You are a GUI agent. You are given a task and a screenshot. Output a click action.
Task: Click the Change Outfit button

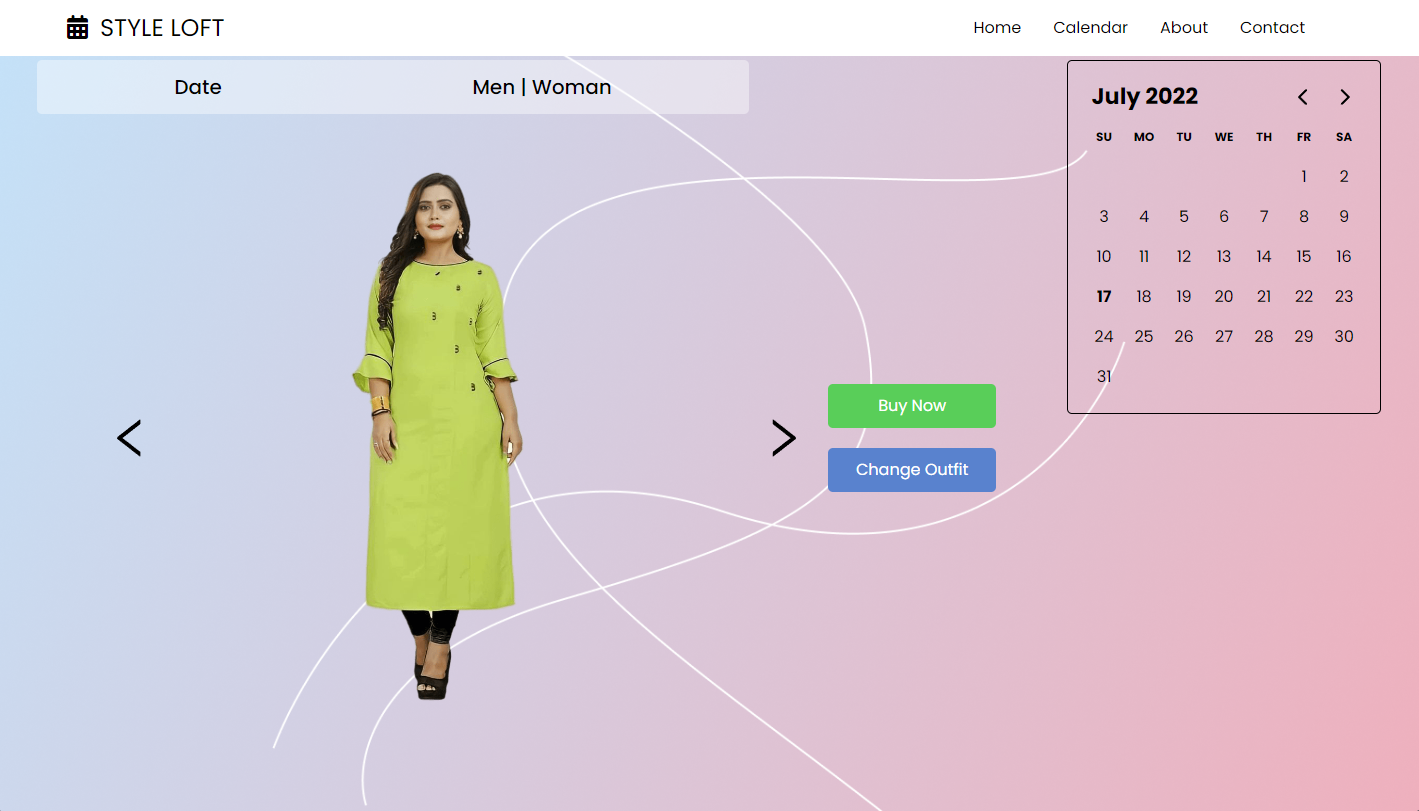point(912,470)
